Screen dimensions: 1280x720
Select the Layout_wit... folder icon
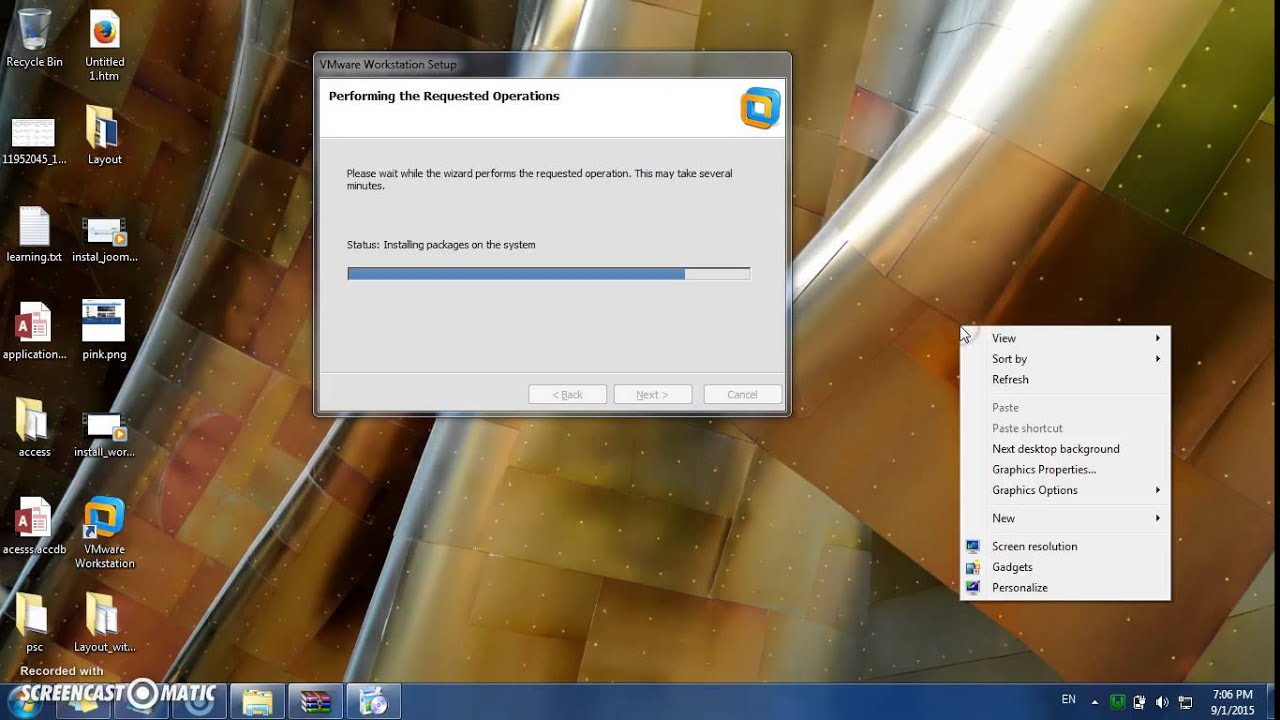click(104, 623)
